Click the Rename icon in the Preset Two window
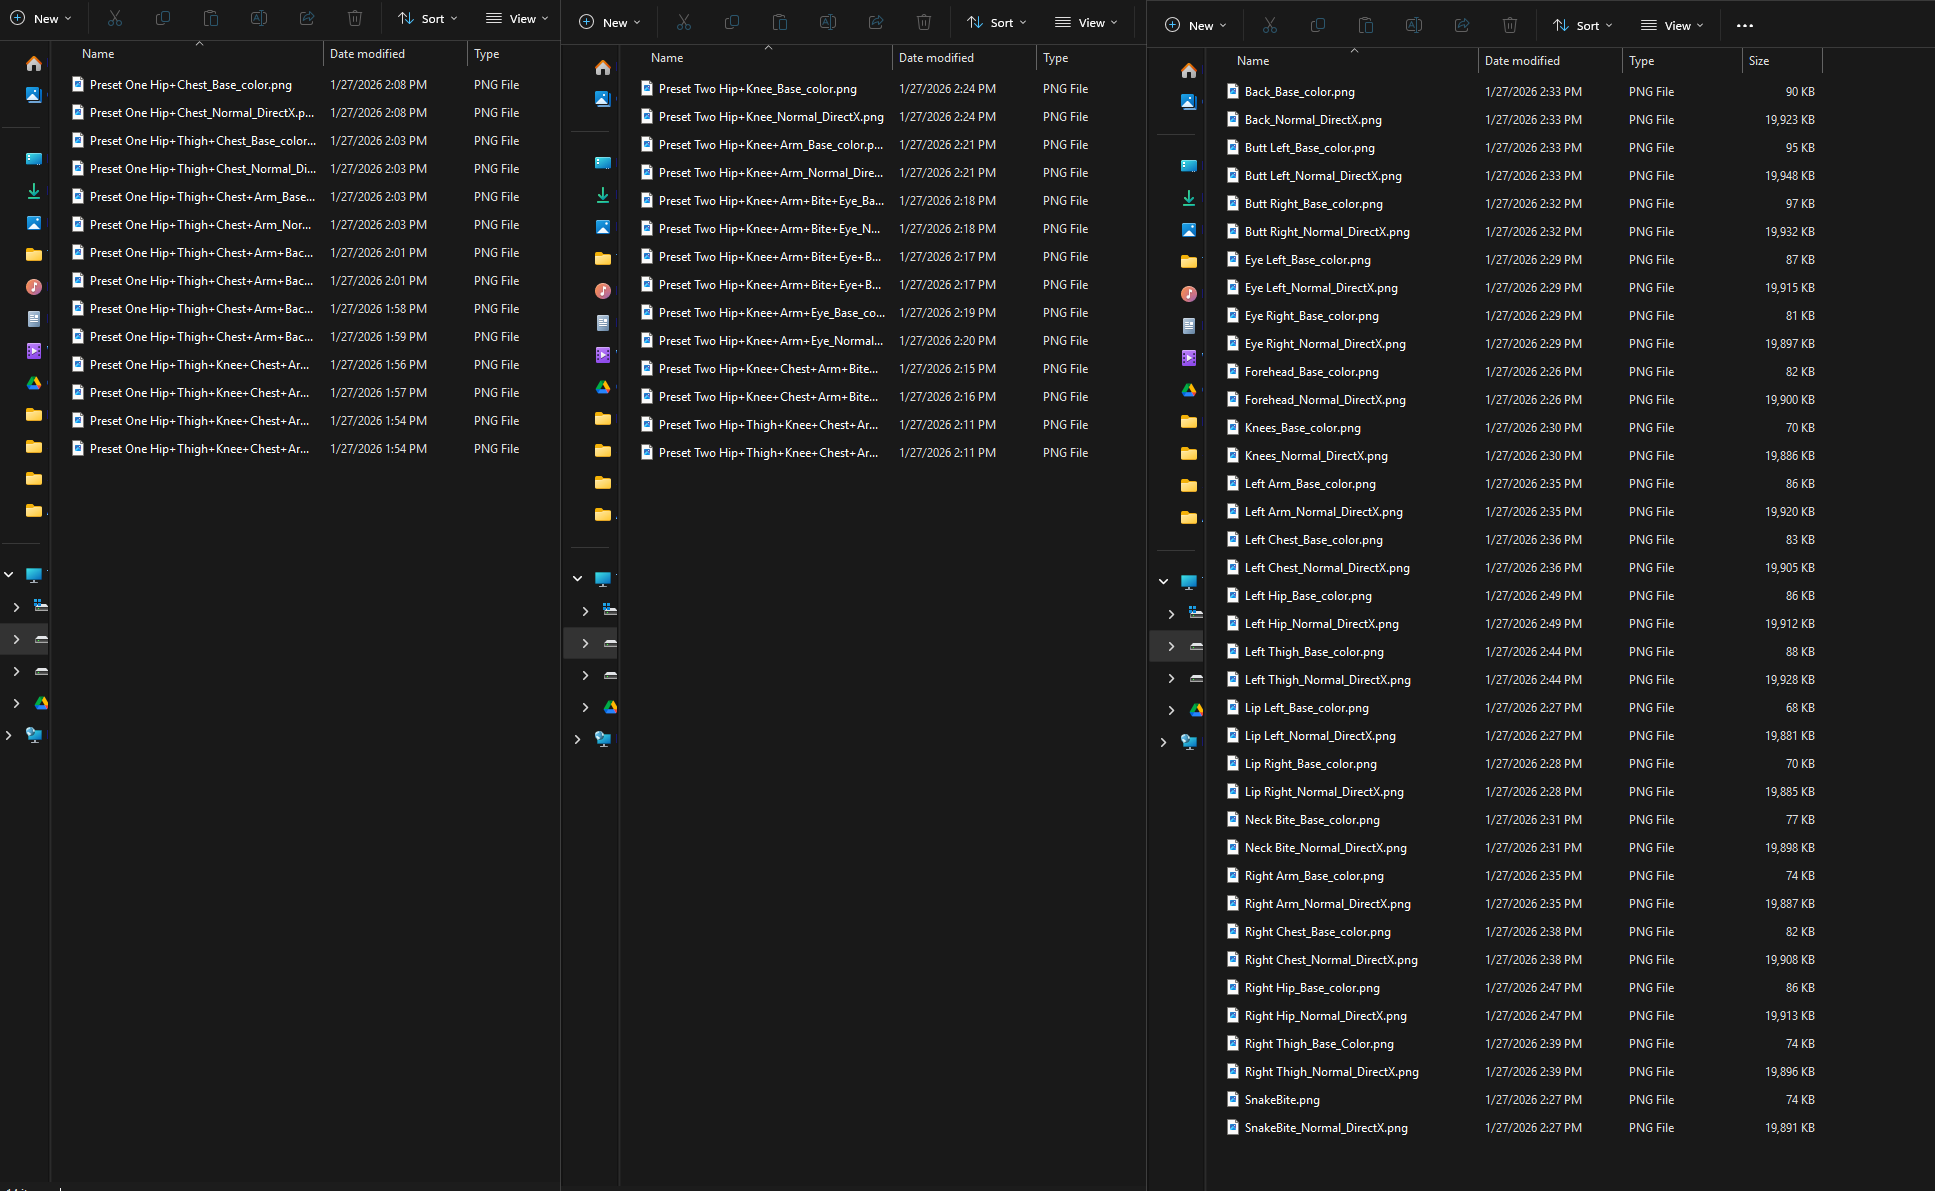Screen dimensions: 1935x1191 [828, 22]
